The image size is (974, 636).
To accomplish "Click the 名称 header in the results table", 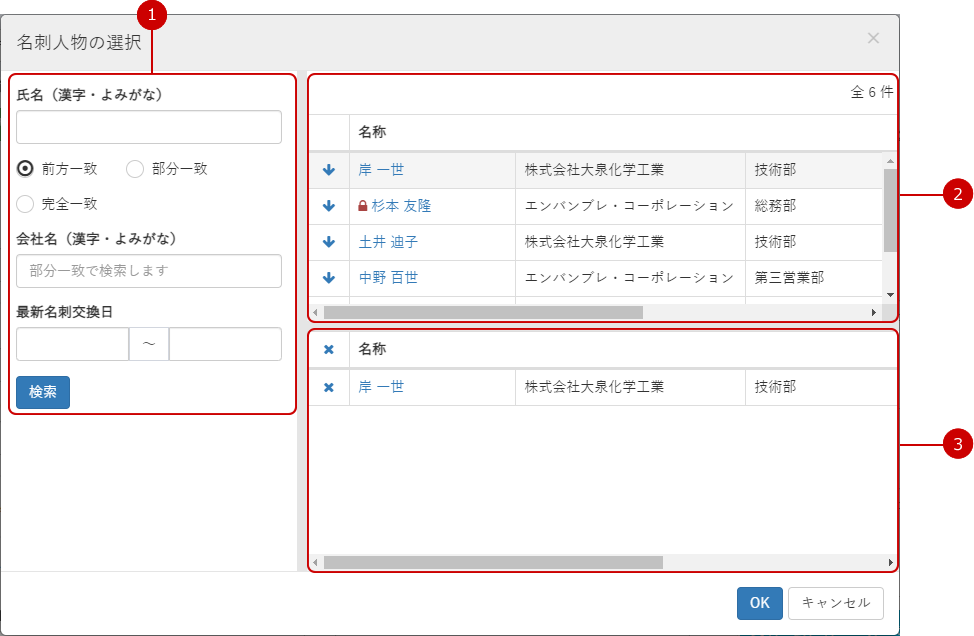I will (372, 132).
